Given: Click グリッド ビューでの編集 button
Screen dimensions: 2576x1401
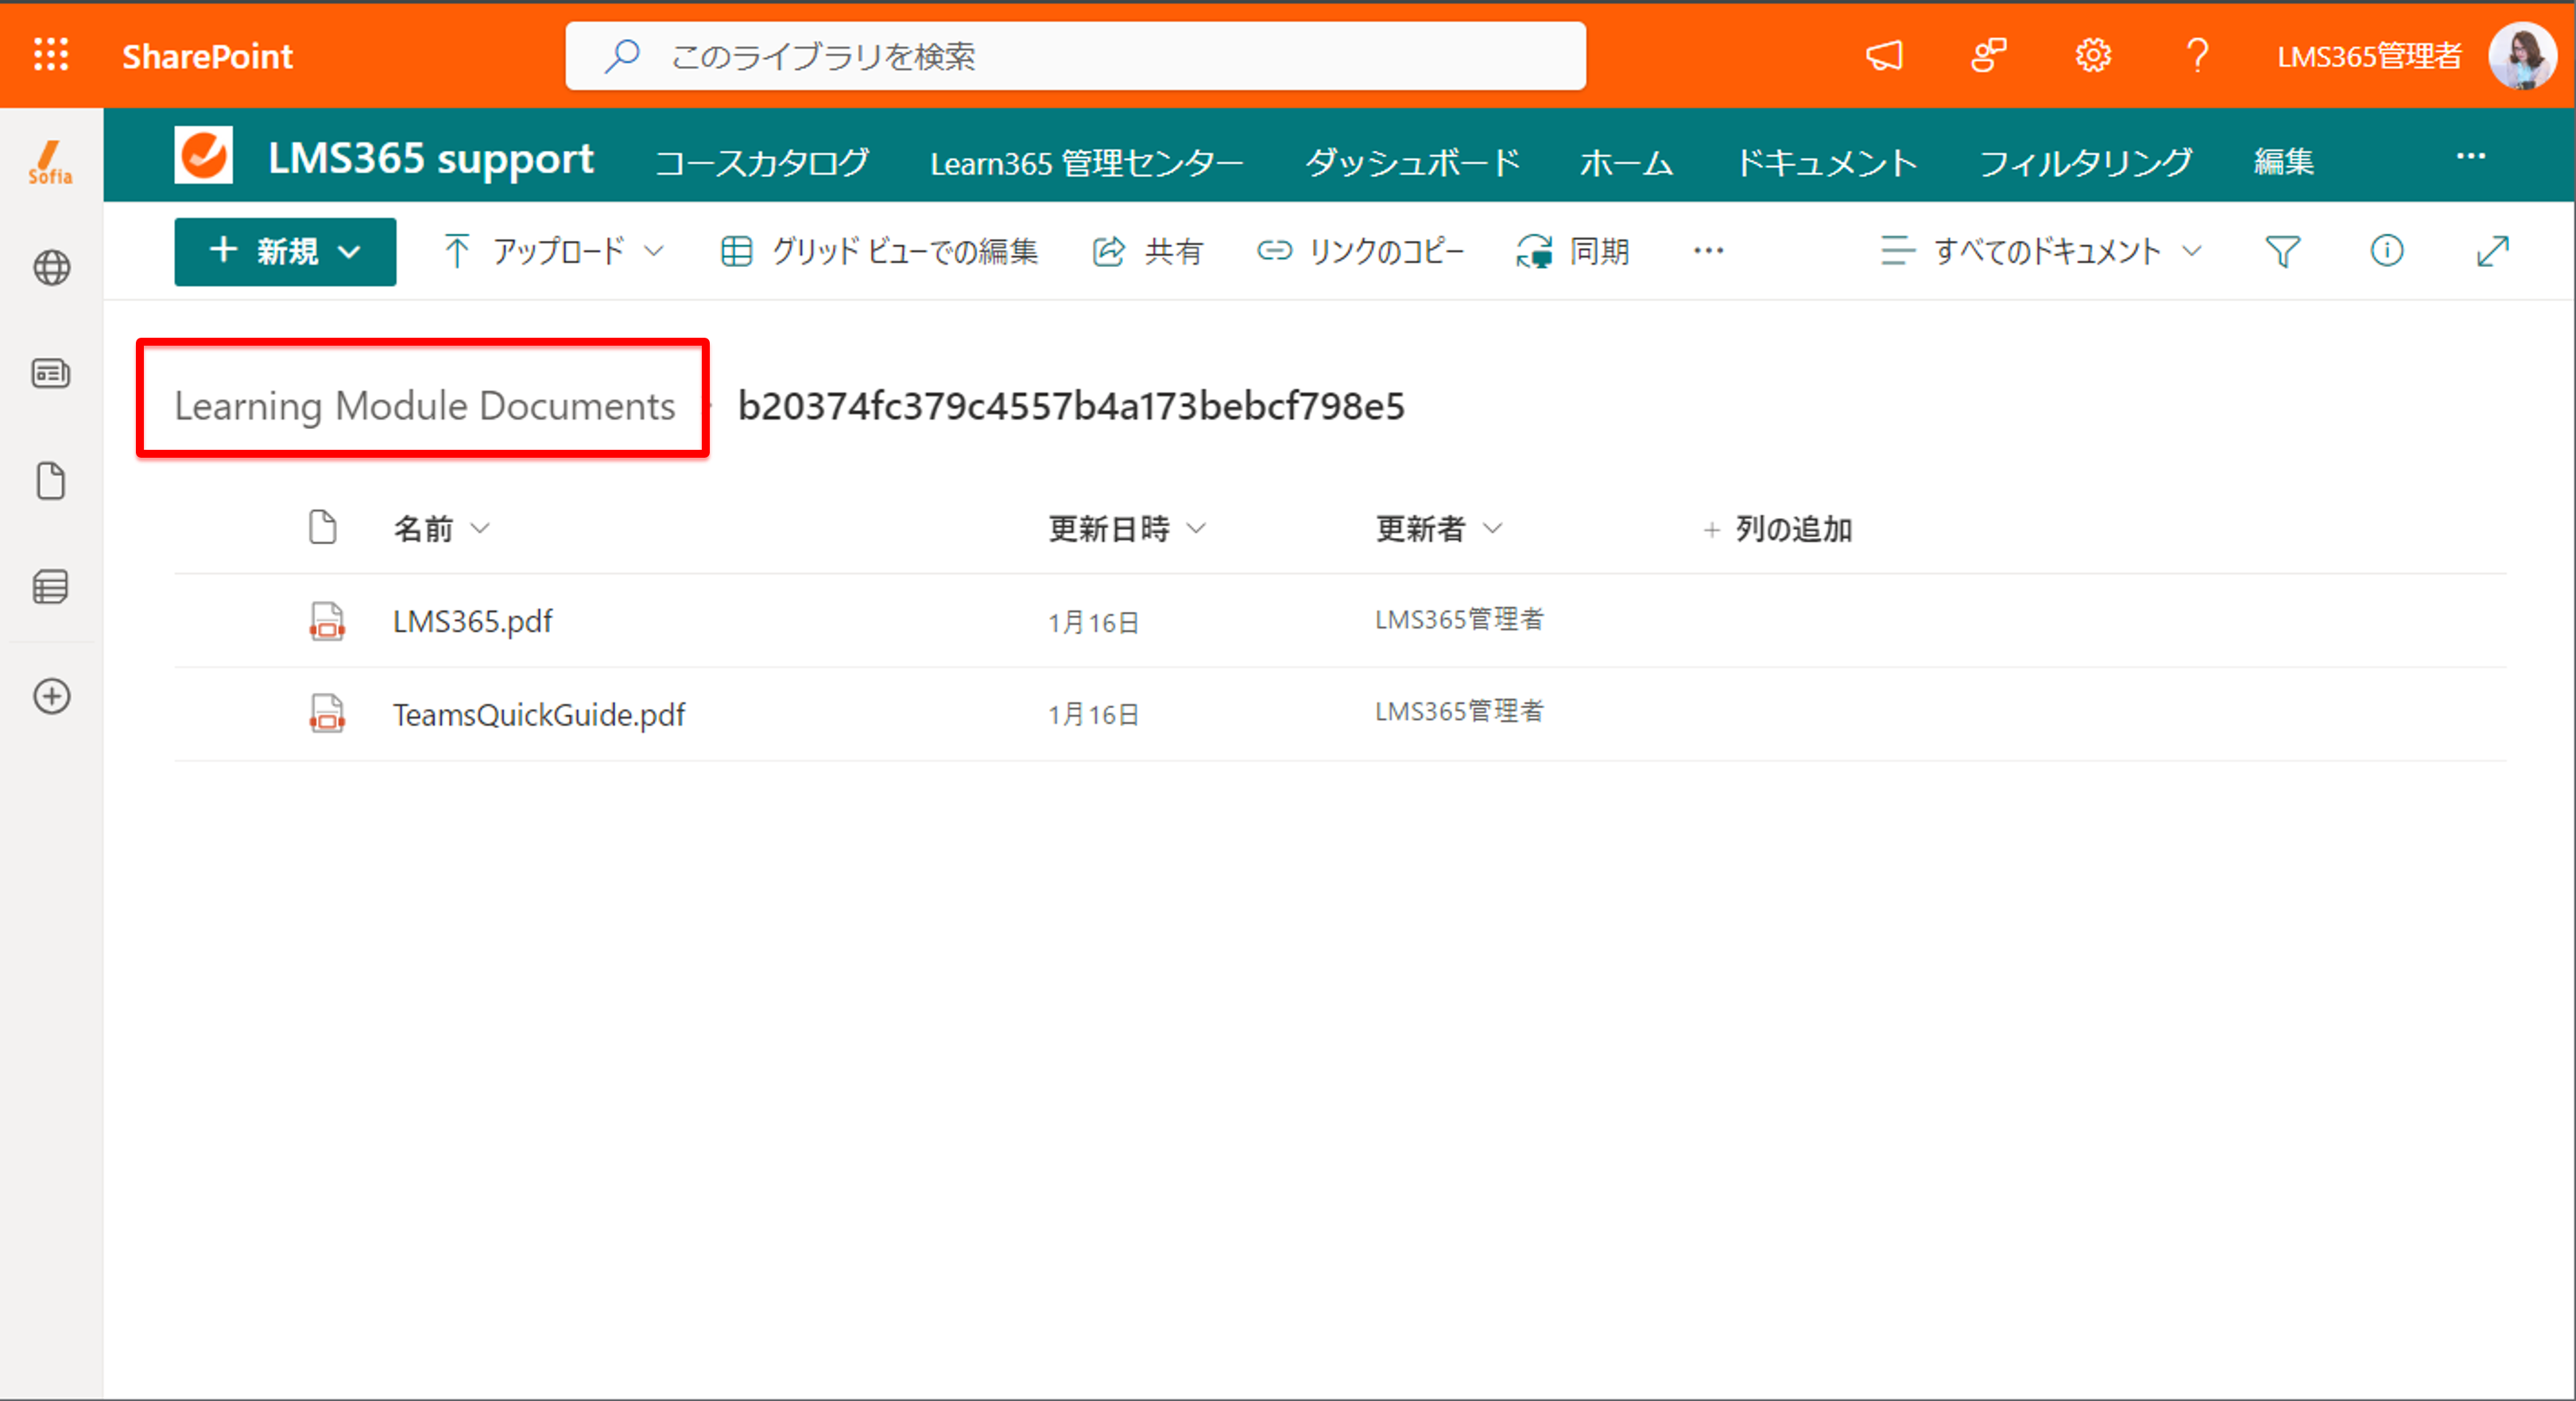Looking at the screenshot, I should click(880, 251).
